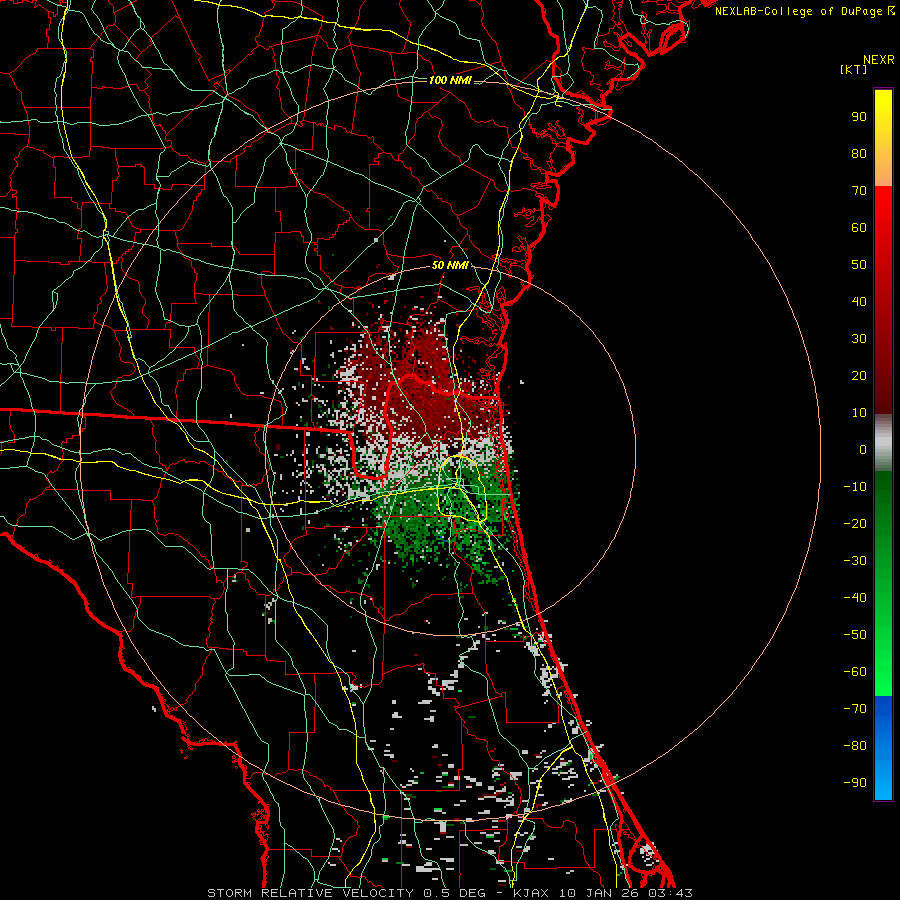
Task: Click the -20 value on velocity scale
Action: 855,523
